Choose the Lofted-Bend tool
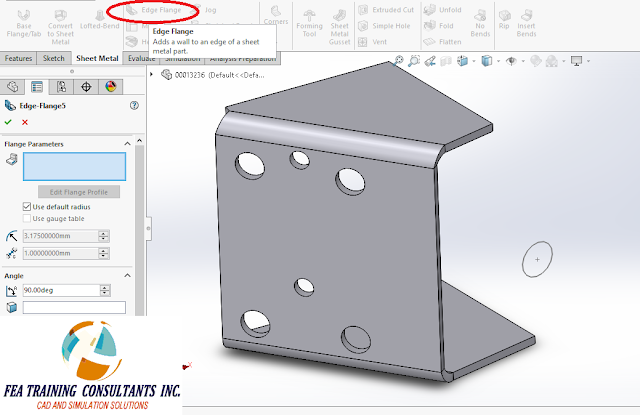Viewport: 640px width, 415px height. [100, 20]
